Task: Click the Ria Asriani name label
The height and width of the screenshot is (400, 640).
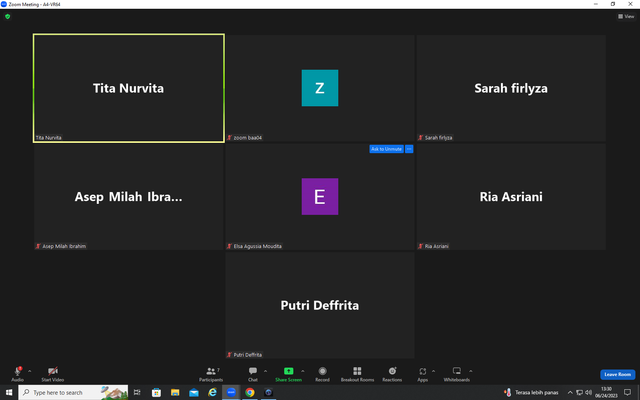Action: point(436,247)
